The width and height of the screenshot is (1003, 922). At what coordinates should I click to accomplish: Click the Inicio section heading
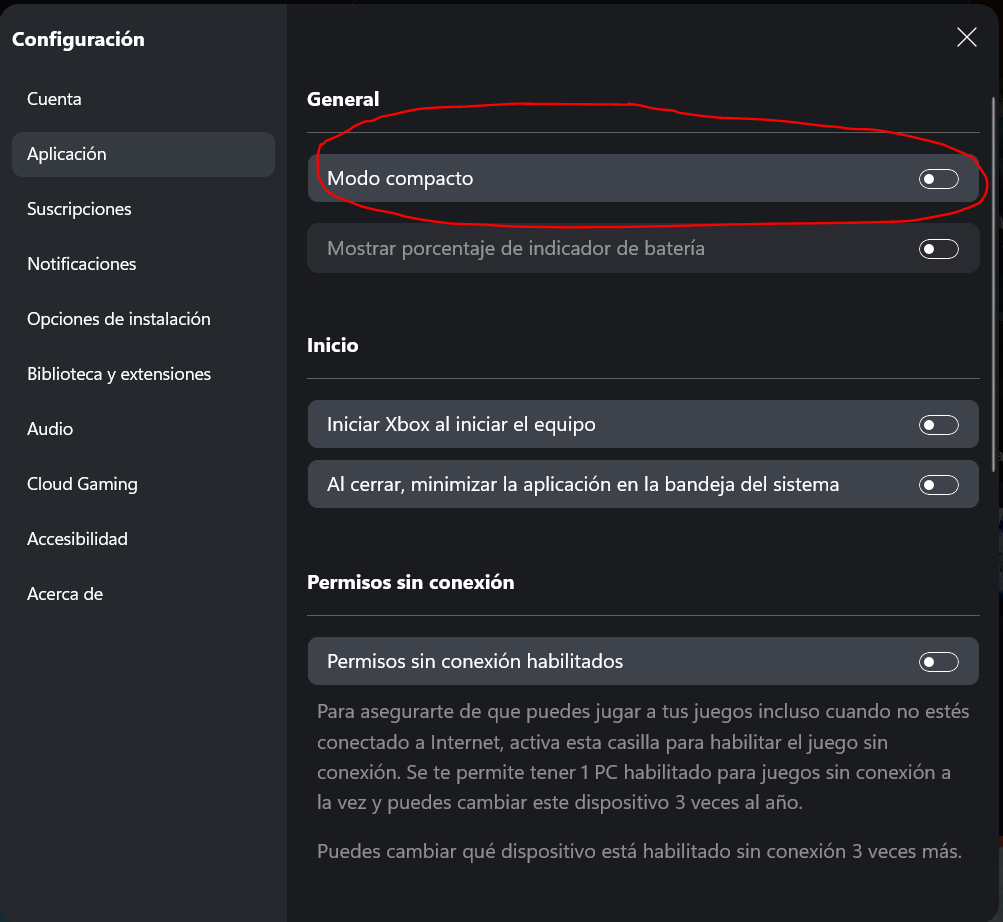(333, 346)
